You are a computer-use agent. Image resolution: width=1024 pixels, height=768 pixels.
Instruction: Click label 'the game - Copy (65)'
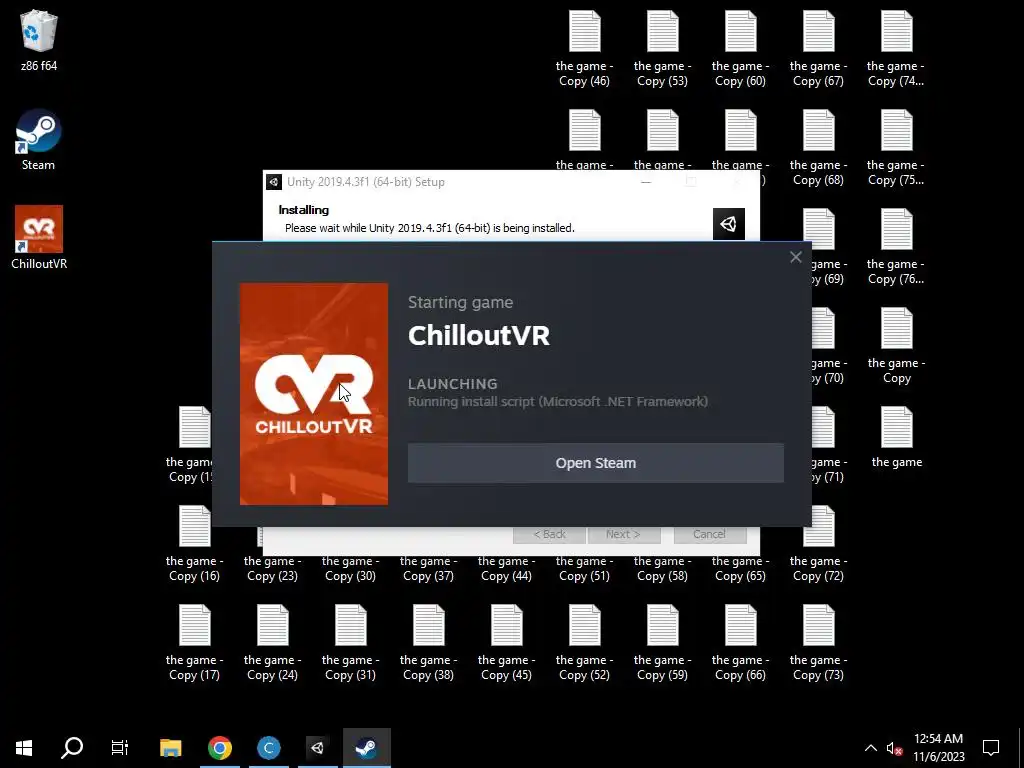click(x=740, y=569)
